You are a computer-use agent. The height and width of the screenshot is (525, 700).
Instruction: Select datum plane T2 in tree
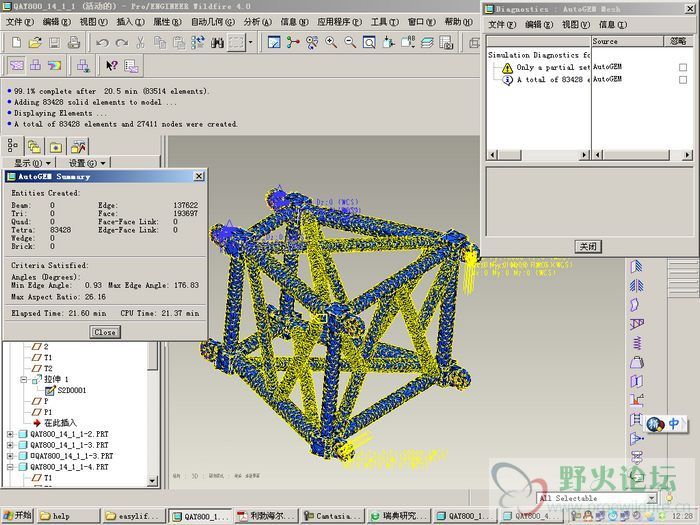[42, 369]
